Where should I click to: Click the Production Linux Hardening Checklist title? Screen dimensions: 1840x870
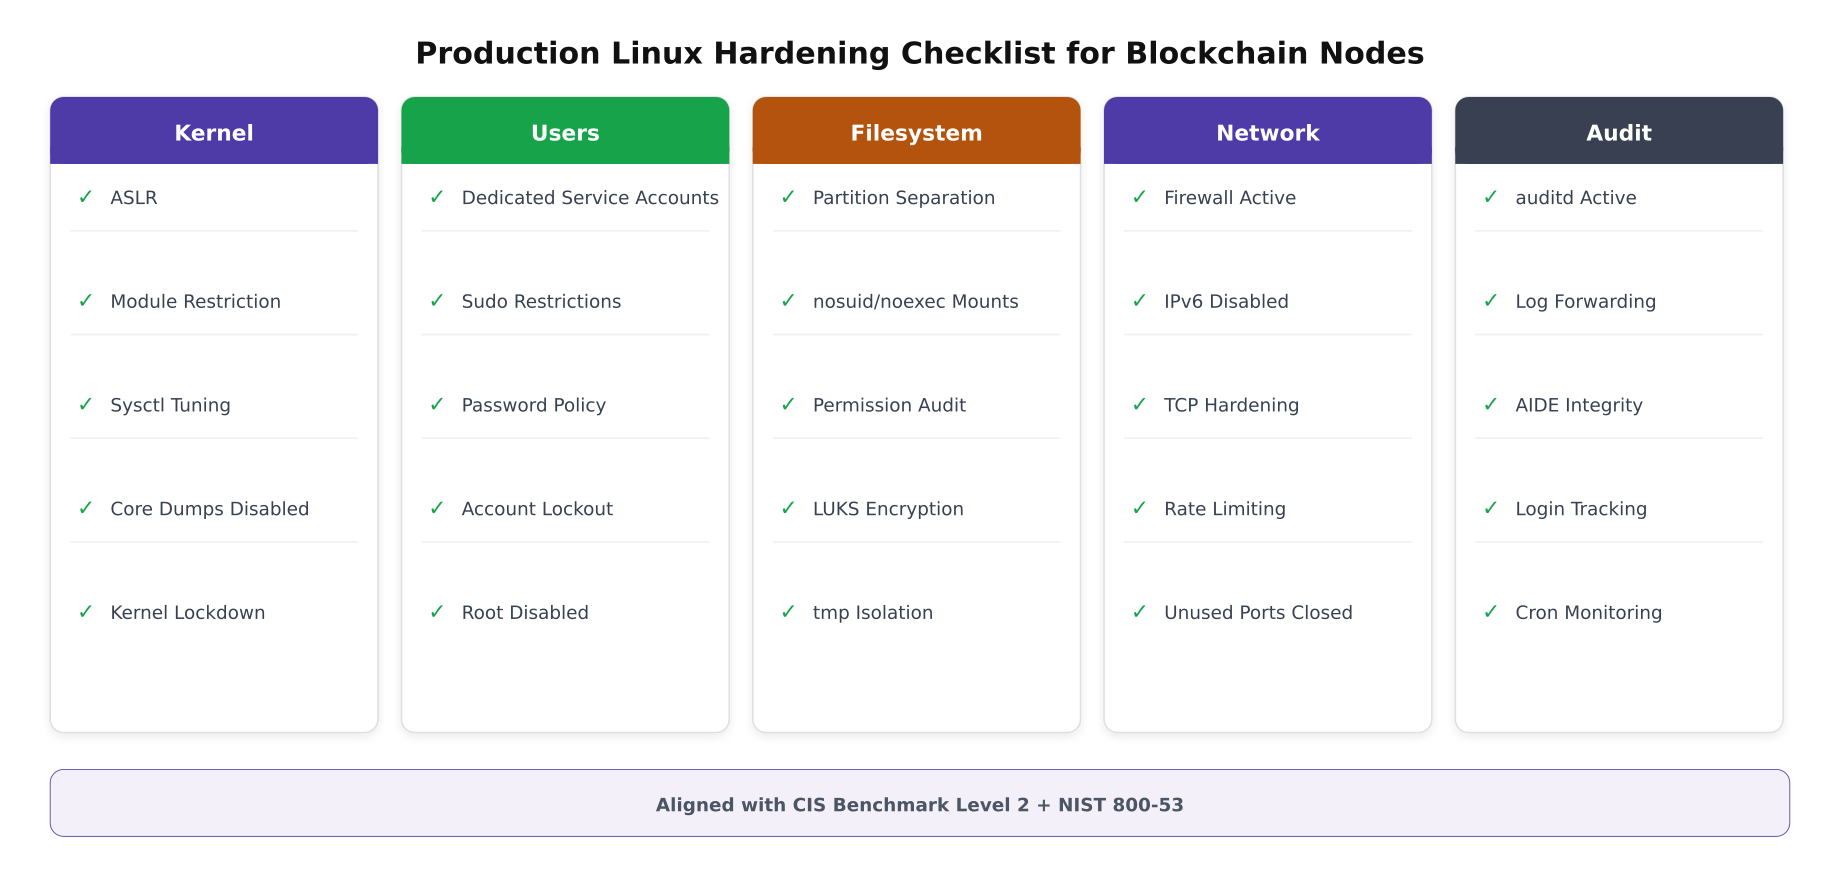click(x=920, y=53)
